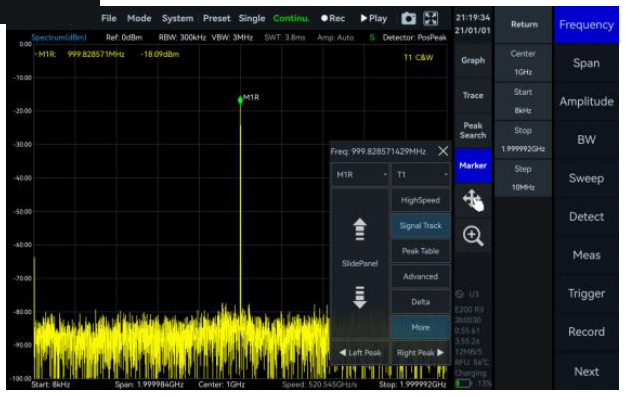Image resolution: width=625 pixels, height=396 pixels.
Task: Click the SlidePanel label
Action: (x=360, y=263)
